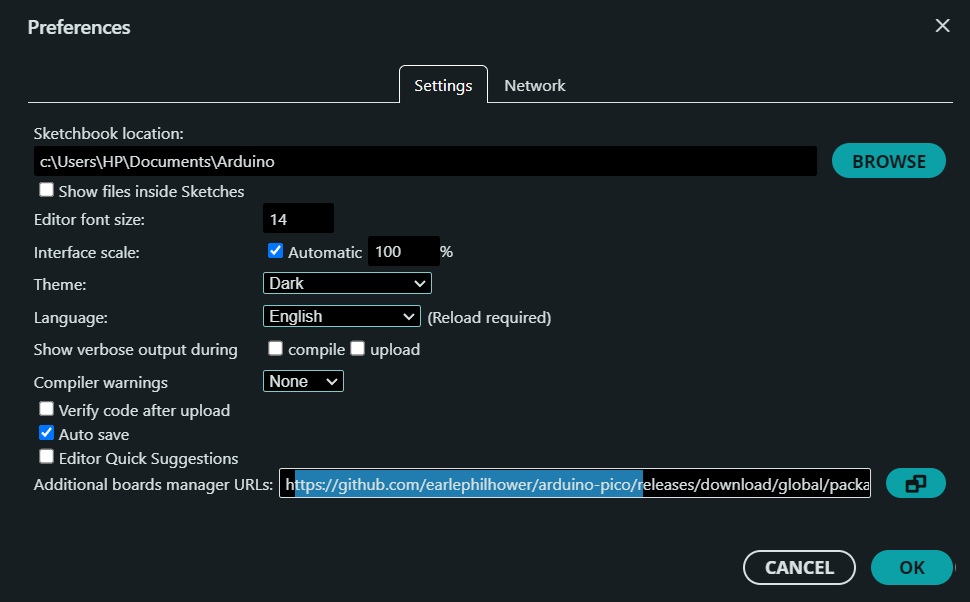Uncheck the Automatic interface scale checkbox

point(276,251)
